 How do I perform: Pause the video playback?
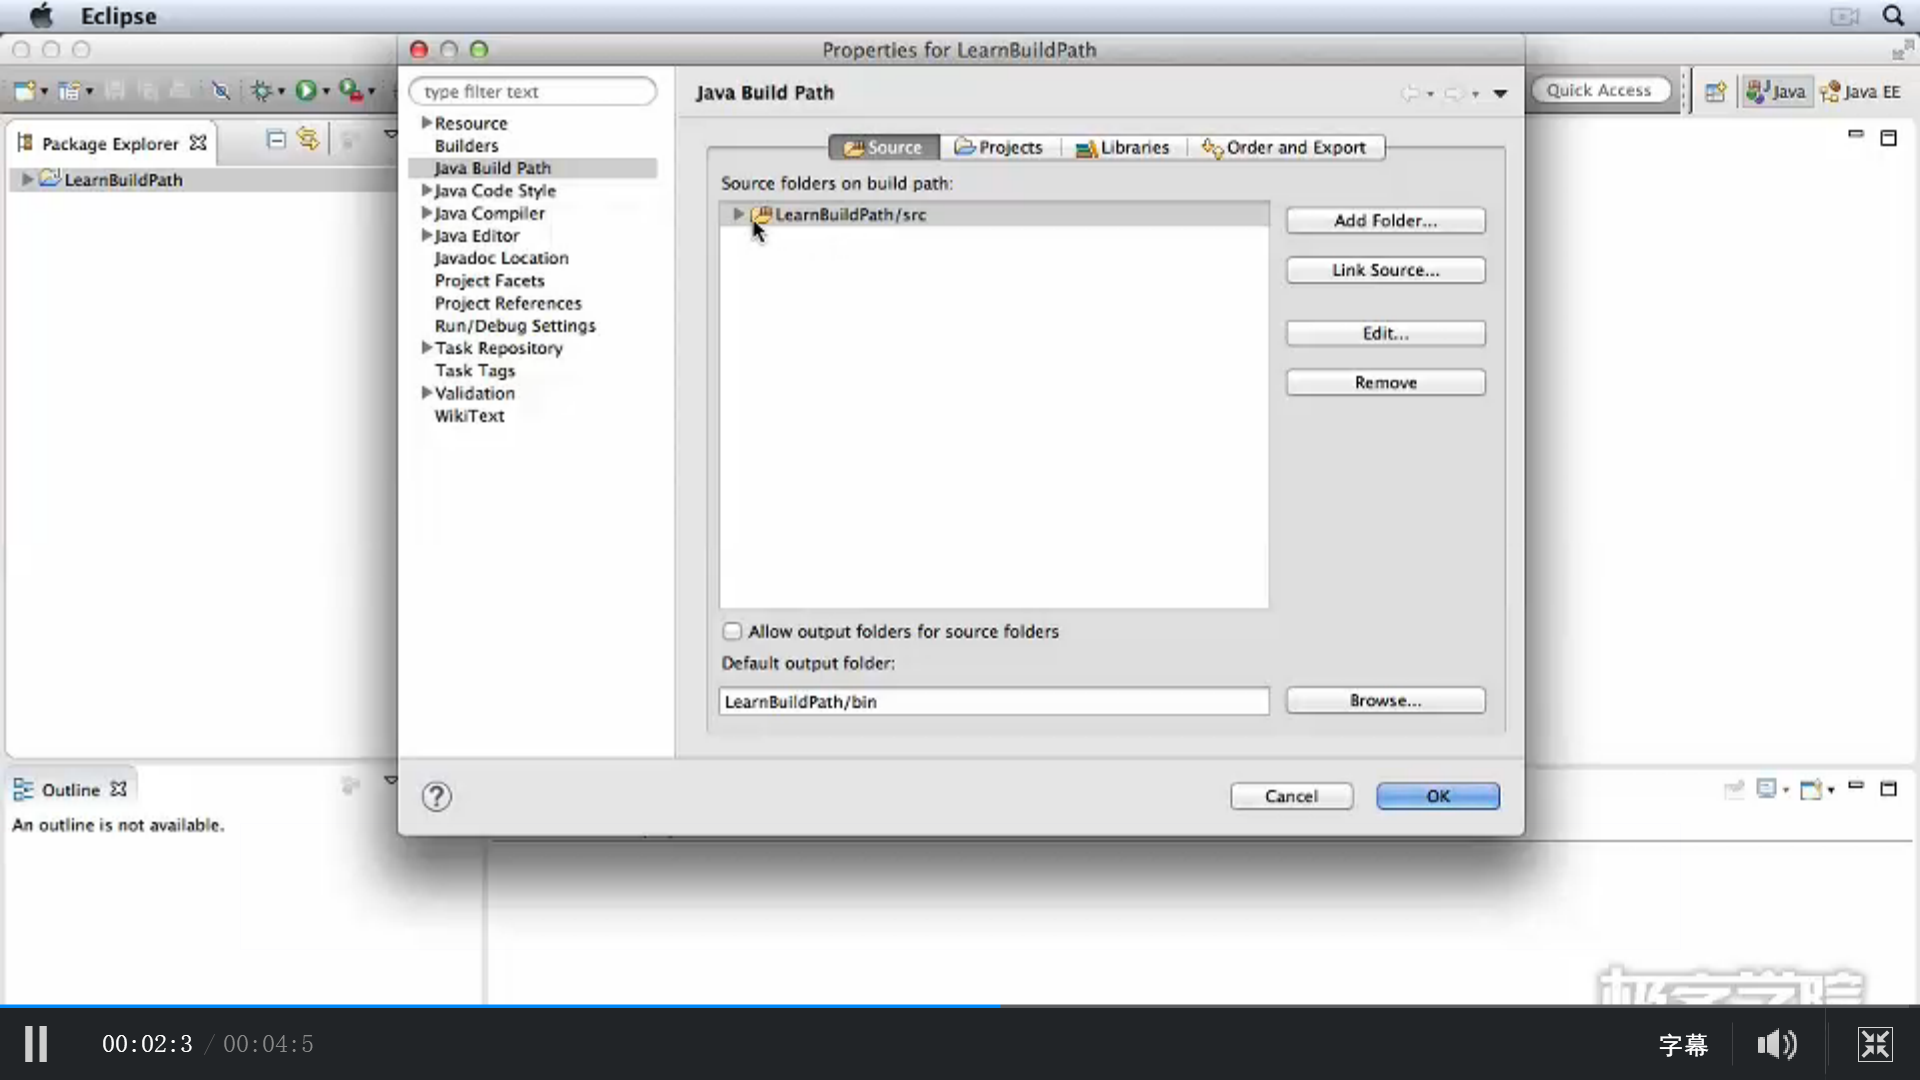[36, 1044]
